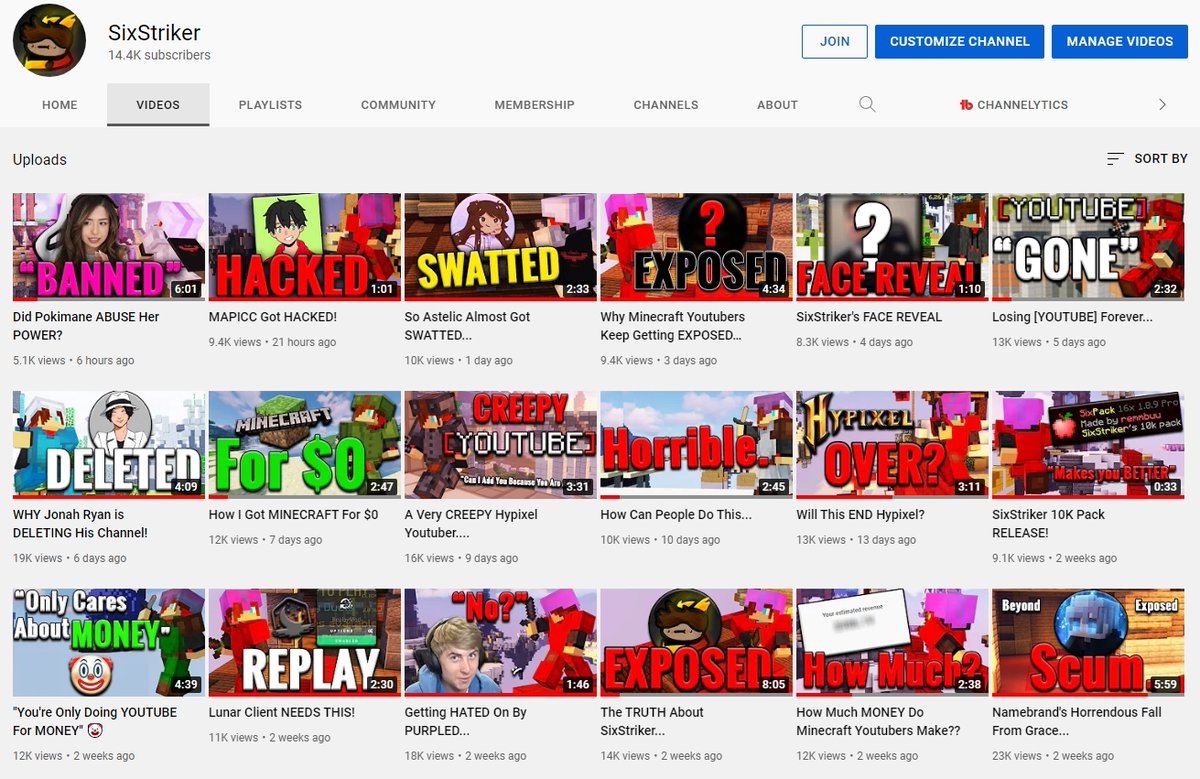Click the Uploads section heading
Image resolution: width=1200 pixels, height=779 pixels.
pyautogui.click(x=39, y=159)
